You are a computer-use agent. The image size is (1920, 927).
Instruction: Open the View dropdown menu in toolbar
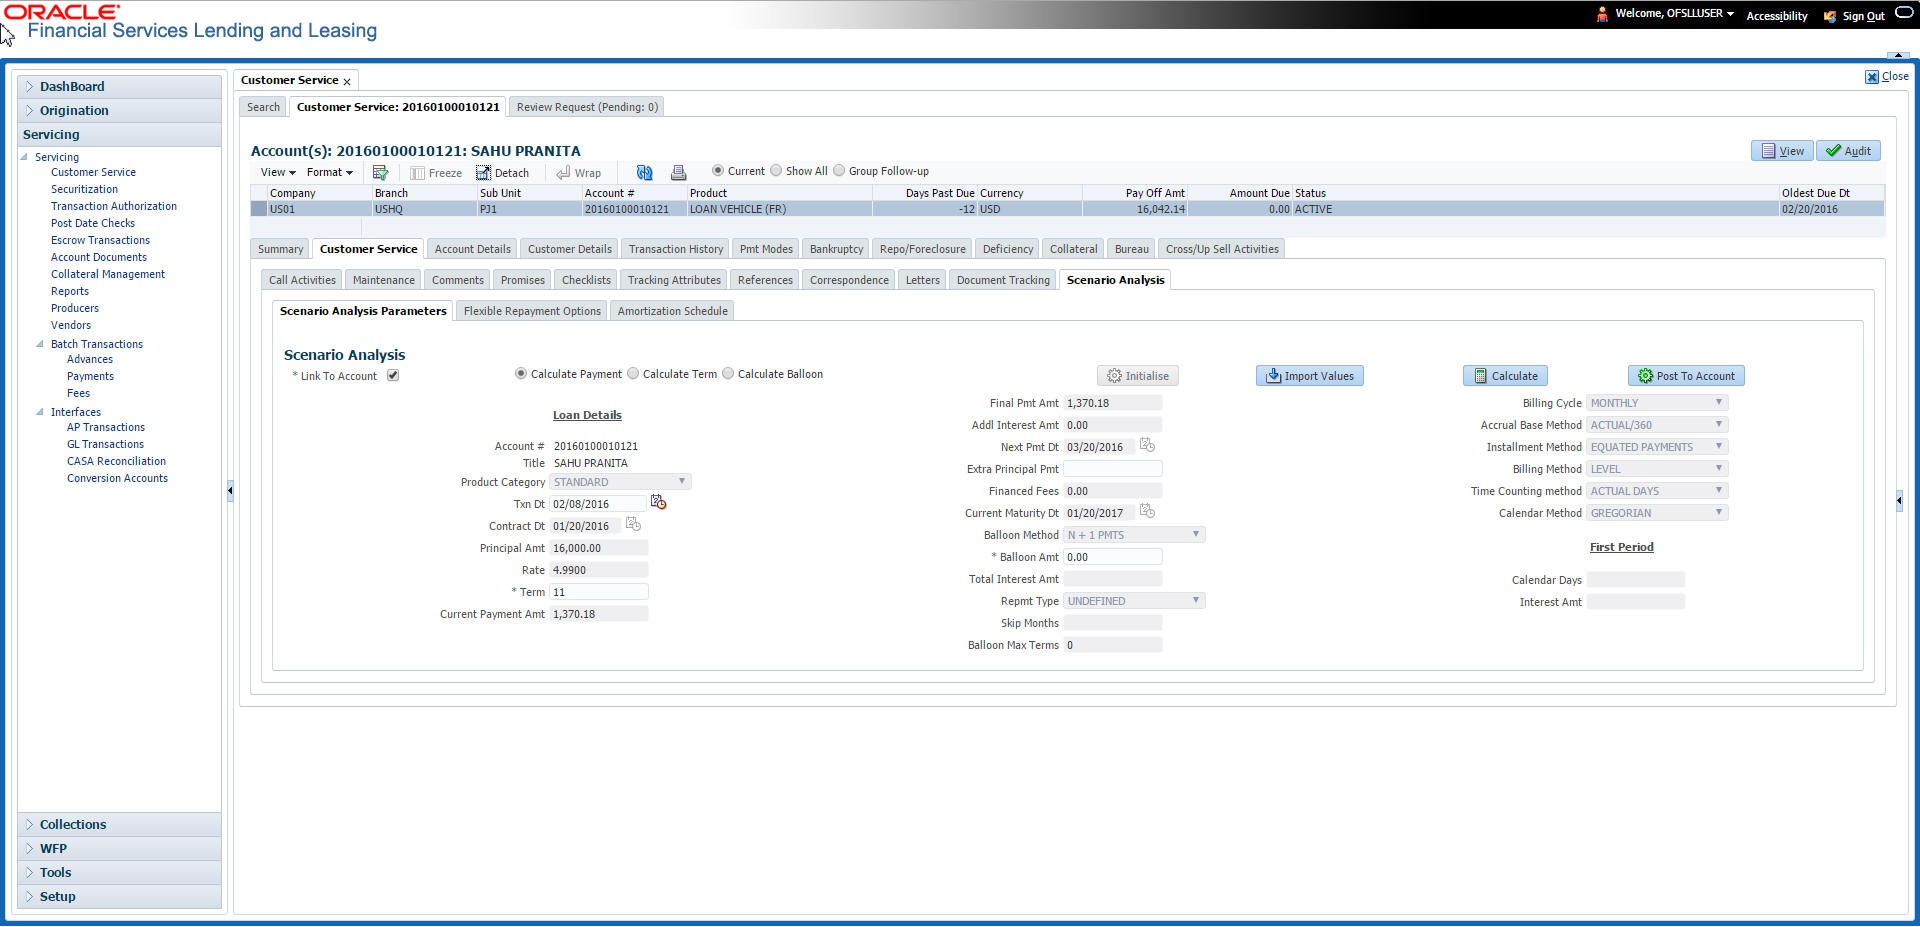(x=278, y=173)
